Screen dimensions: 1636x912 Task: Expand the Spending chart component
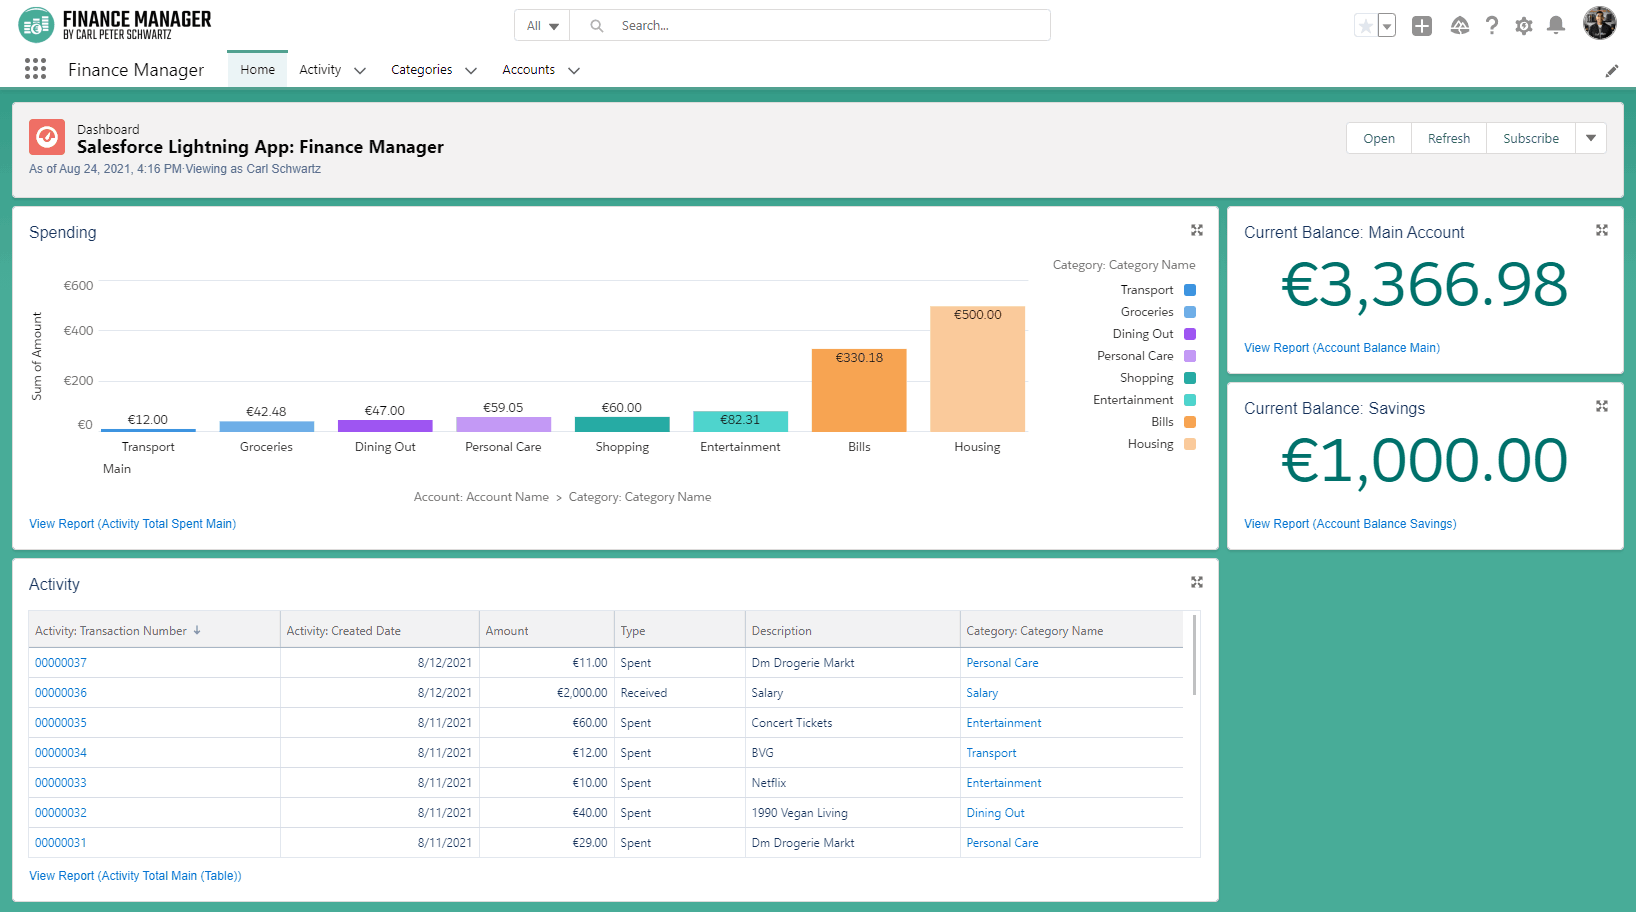(x=1197, y=230)
